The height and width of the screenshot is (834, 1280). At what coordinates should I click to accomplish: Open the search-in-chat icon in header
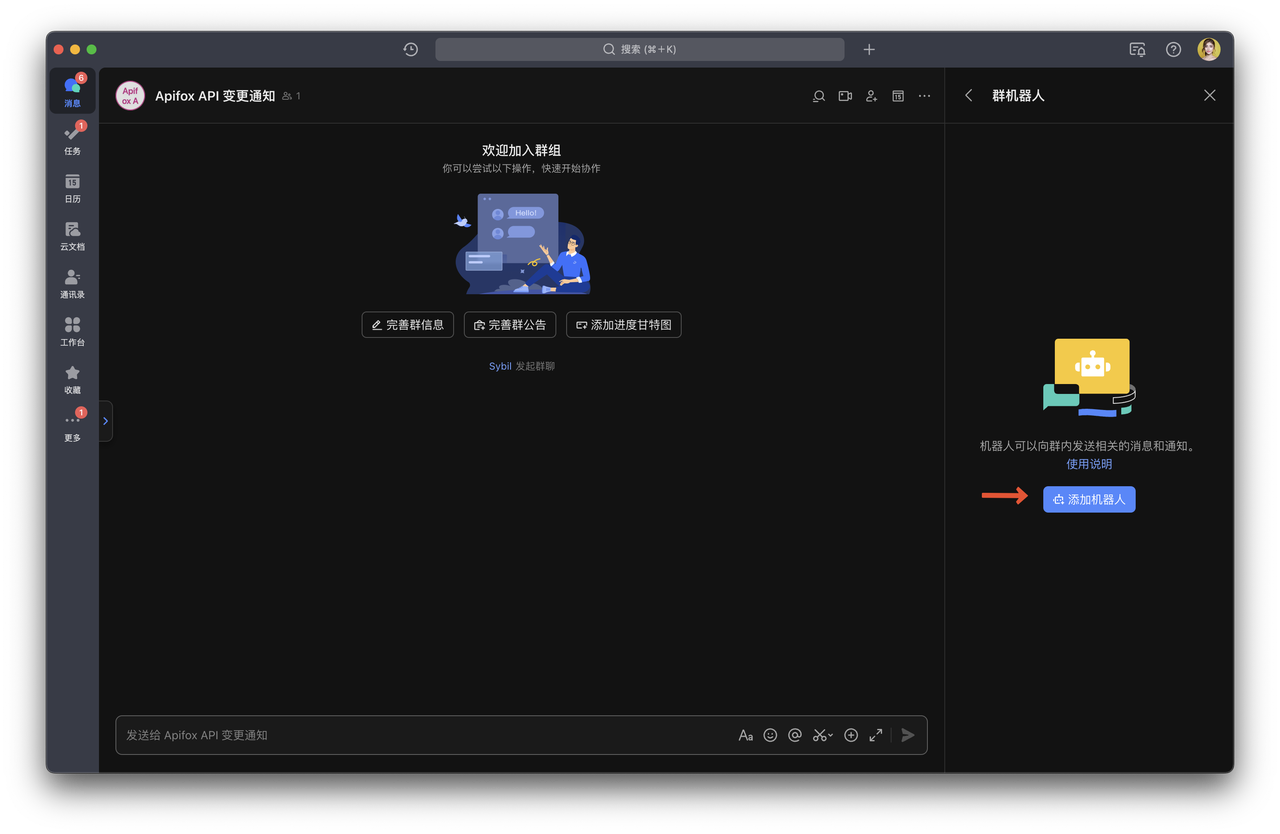(819, 96)
